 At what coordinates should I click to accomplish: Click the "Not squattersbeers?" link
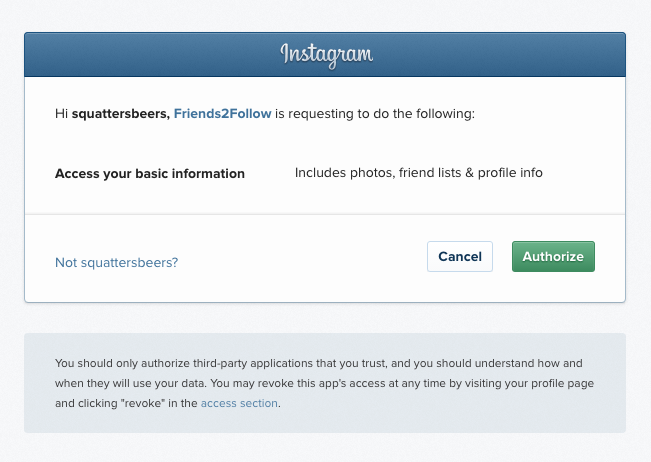(x=116, y=262)
